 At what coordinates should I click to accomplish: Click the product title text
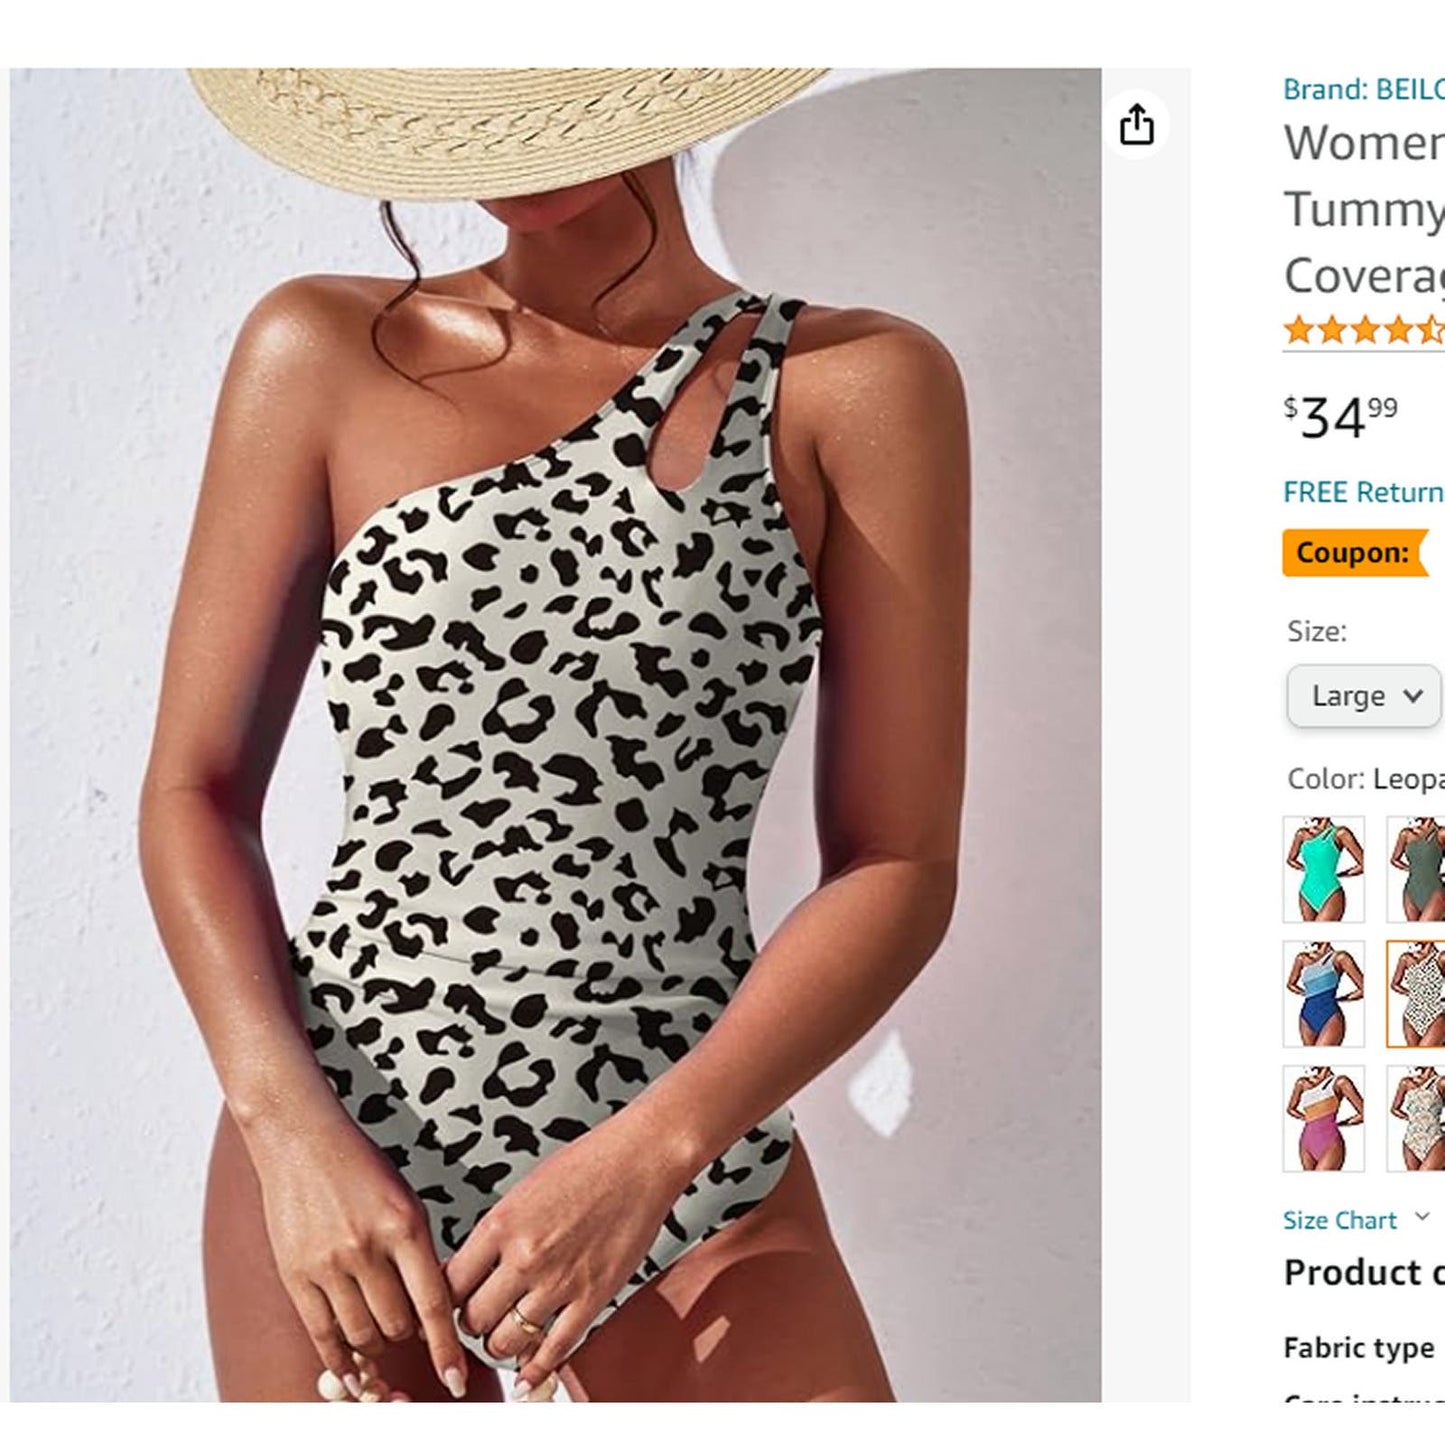click(1364, 209)
